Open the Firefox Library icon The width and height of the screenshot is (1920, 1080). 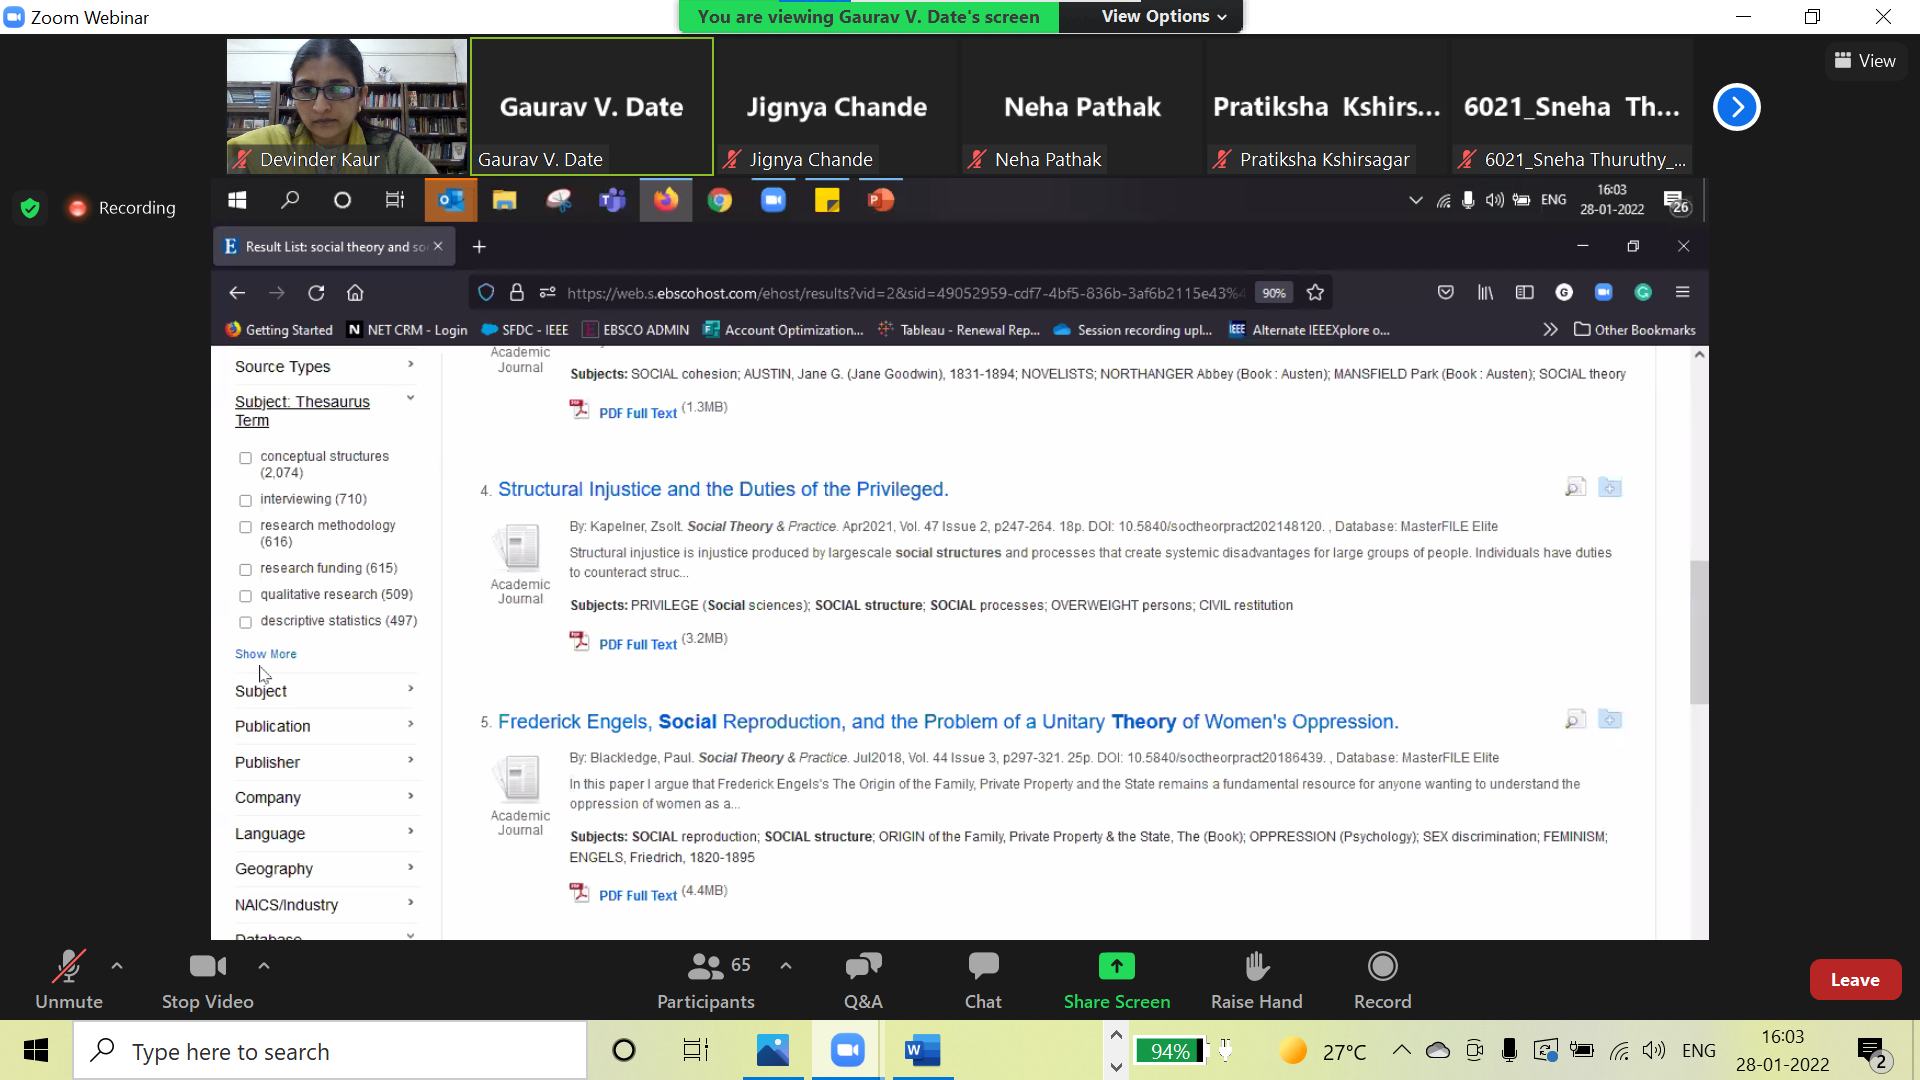coord(1484,292)
